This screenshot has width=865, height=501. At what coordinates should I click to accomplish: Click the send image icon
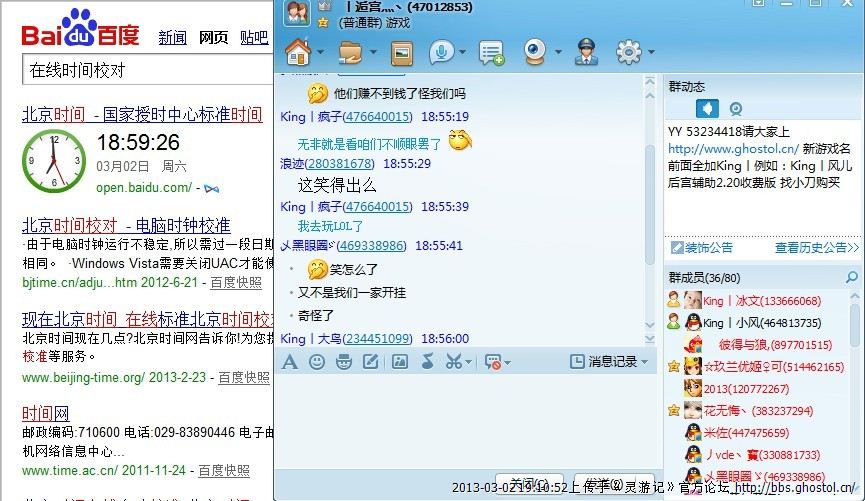(x=399, y=362)
